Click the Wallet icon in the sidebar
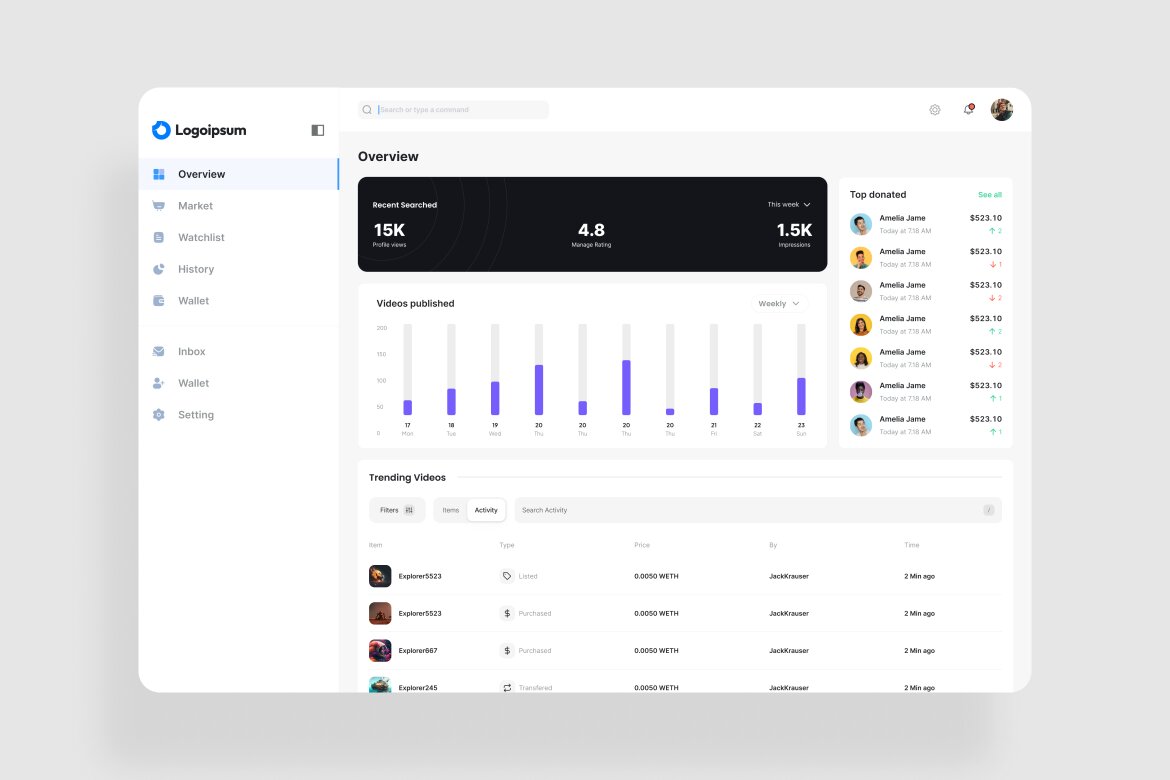The width and height of the screenshot is (1170, 780). click(160, 300)
